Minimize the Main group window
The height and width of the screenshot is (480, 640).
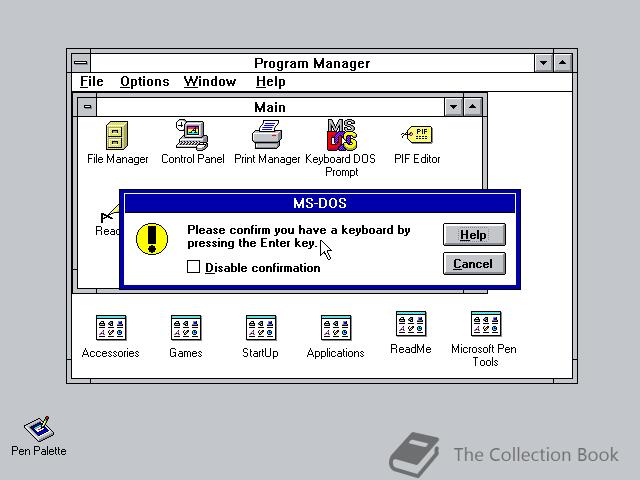(453, 107)
